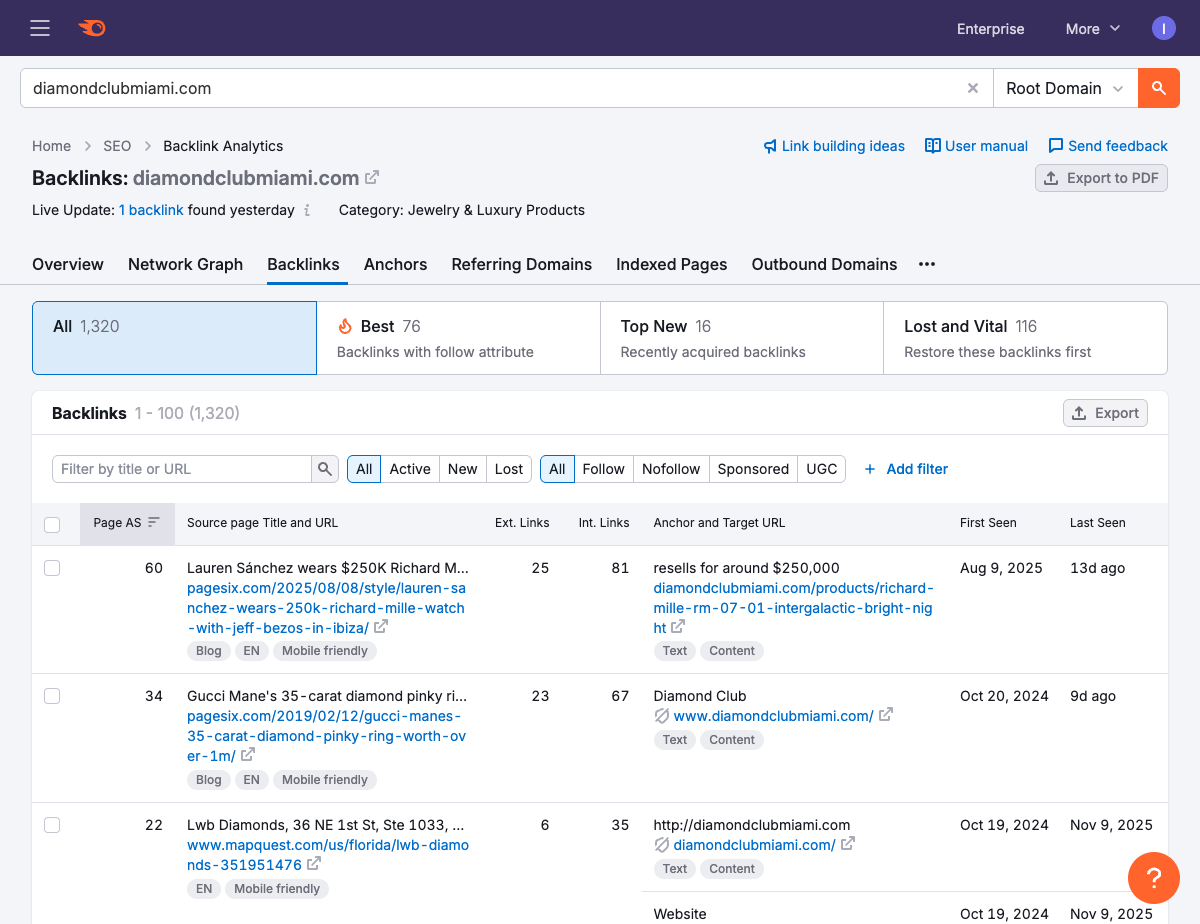Open the Link building ideas link

834,146
